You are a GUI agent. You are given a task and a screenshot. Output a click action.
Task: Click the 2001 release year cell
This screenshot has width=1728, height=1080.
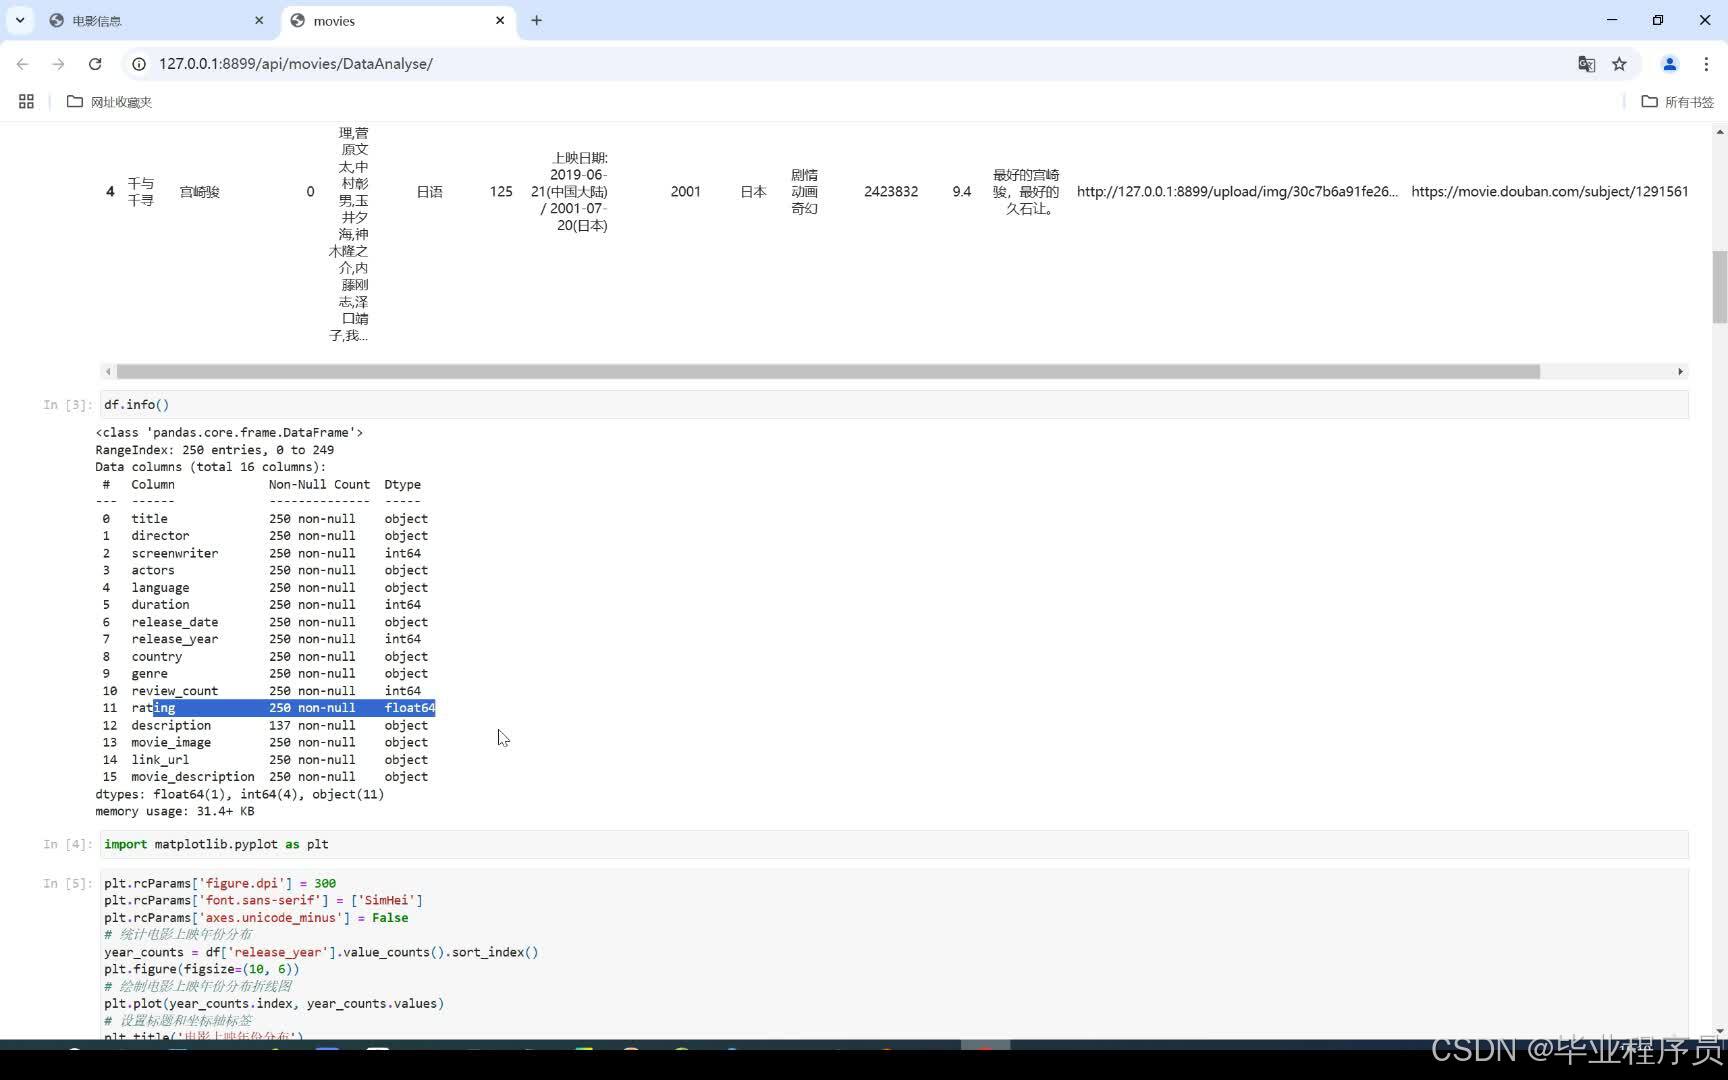pyautogui.click(x=686, y=191)
